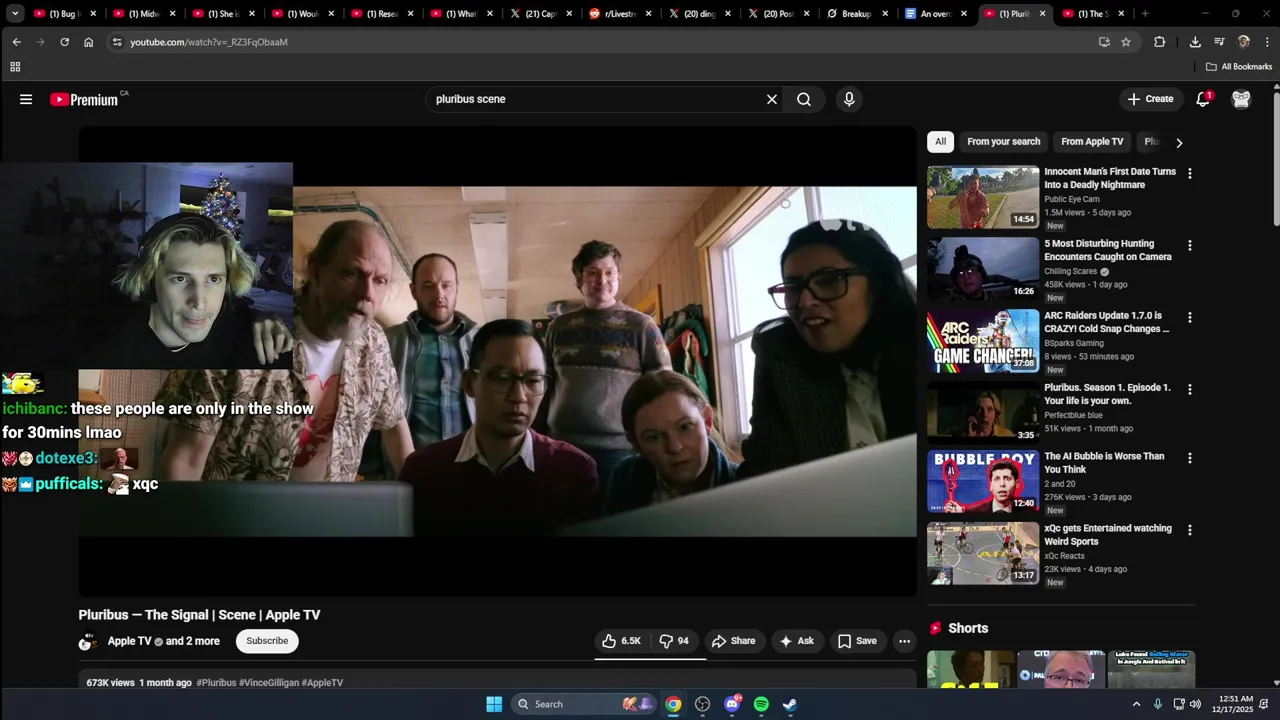1280x720 pixels.
Task: Open Chrome home page button
Action: [x=88, y=42]
